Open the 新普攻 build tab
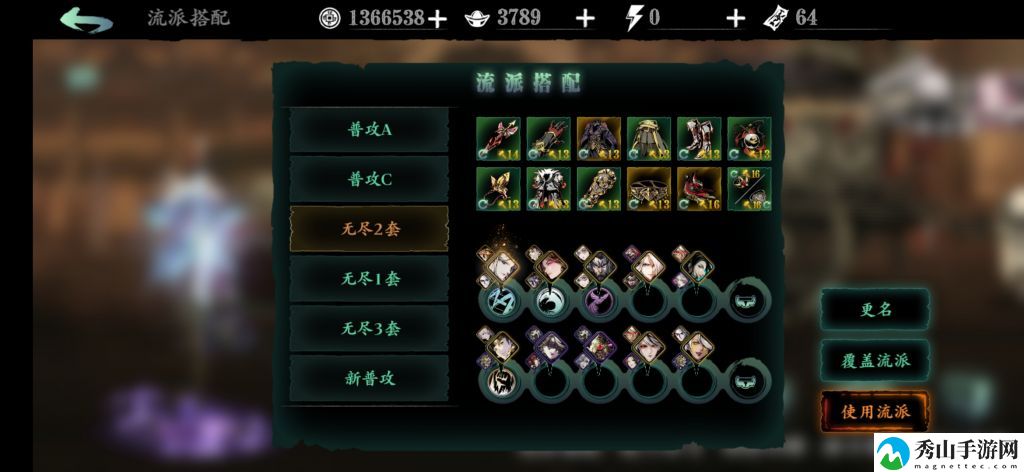Viewport: 1024px width, 472px height. click(x=370, y=378)
